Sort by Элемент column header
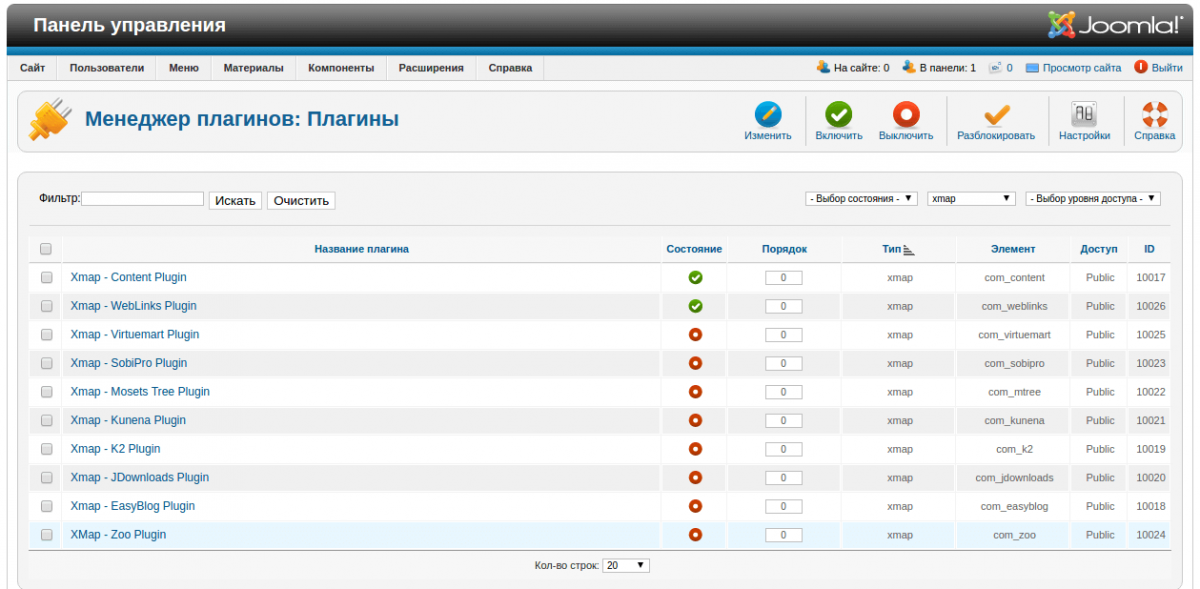1200x589 pixels. tap(1013, 249)
